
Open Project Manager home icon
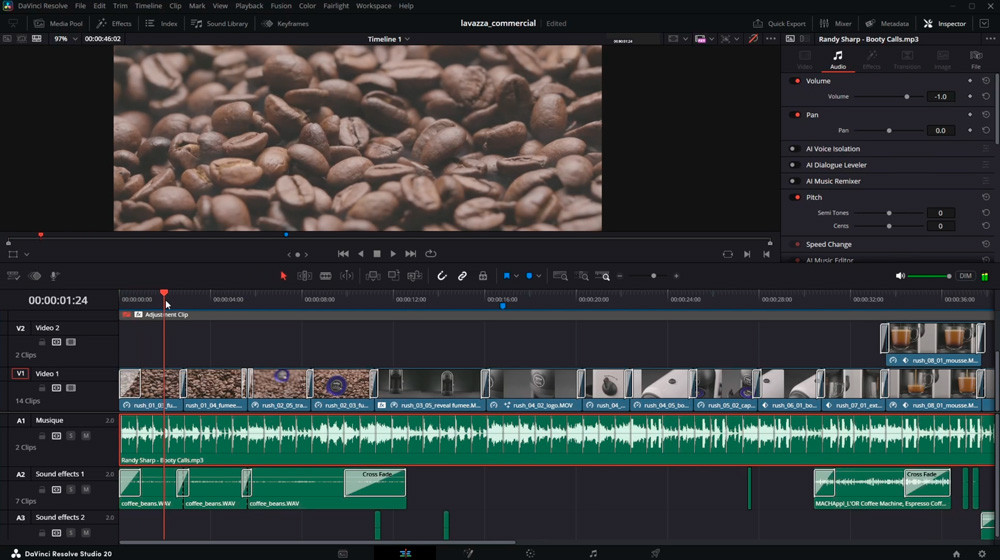click(956, 554)
